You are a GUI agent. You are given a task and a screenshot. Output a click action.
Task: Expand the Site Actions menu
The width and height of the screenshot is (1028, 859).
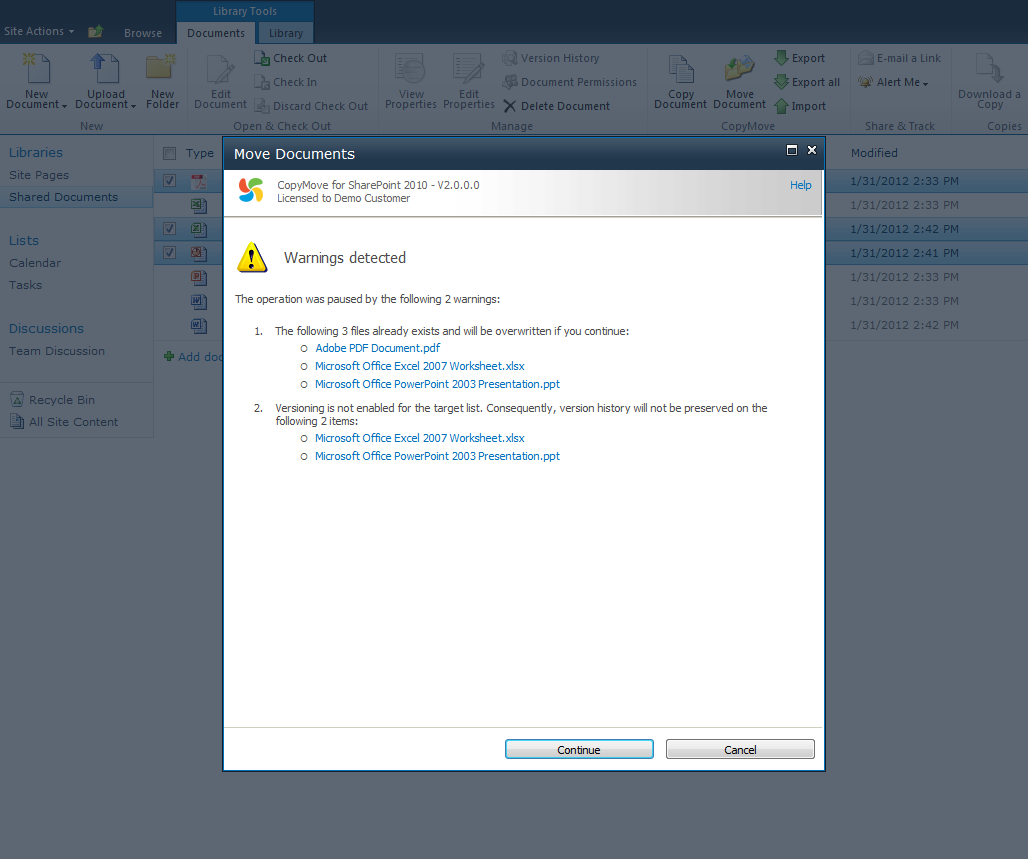tap(39, 31)
